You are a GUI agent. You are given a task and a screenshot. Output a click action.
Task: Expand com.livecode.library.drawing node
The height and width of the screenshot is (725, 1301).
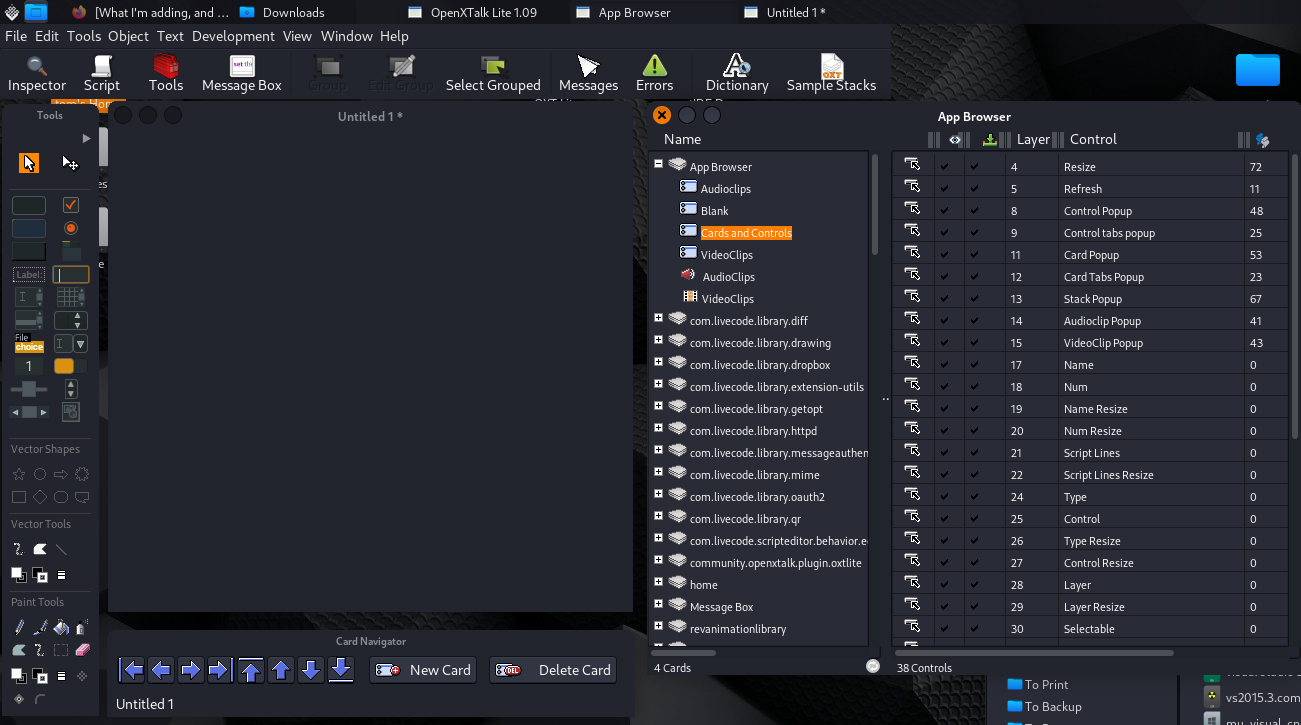pyautogui.click(x=658, y=340)
